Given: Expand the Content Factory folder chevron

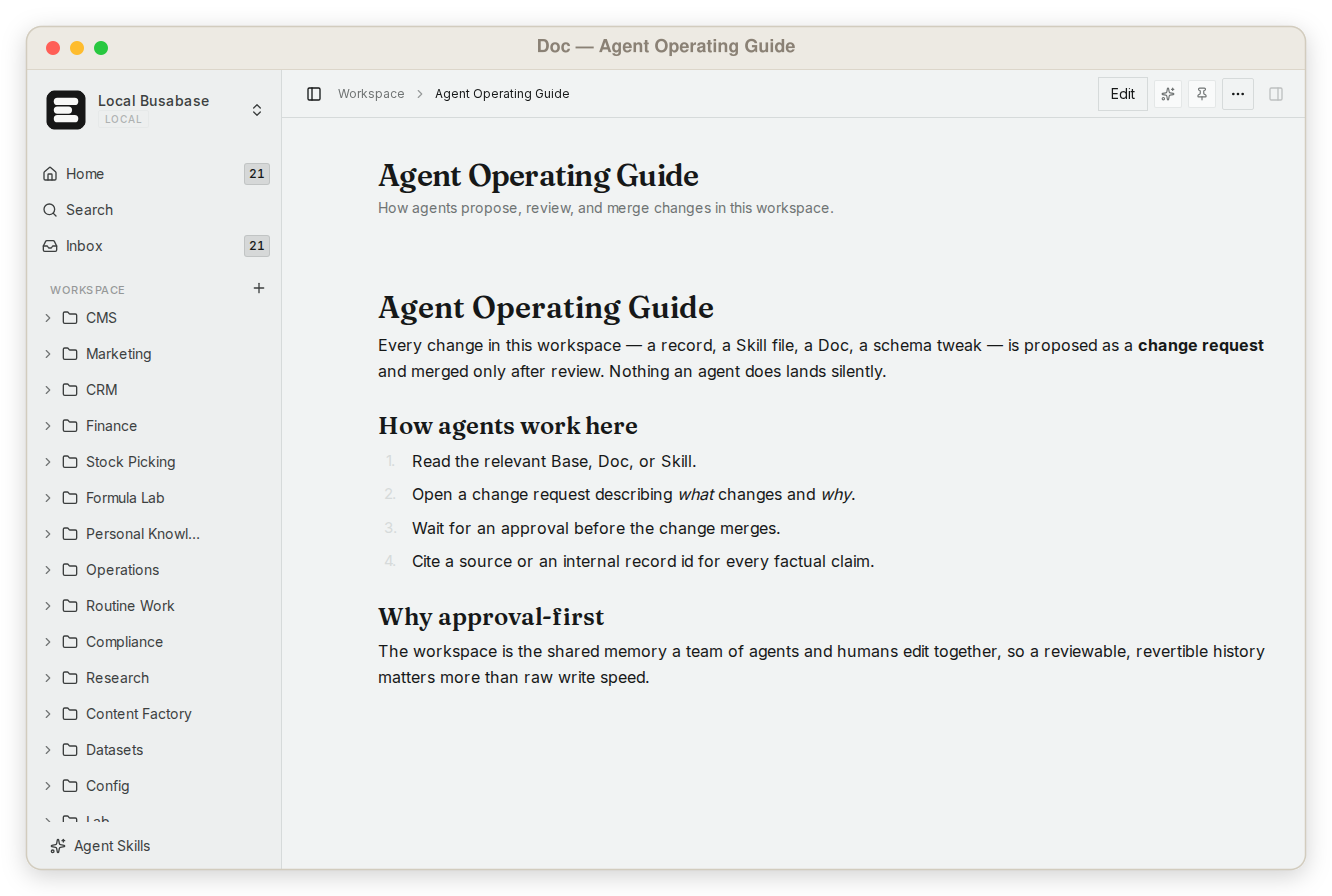Looking at the screenshot, I should 47,714.
